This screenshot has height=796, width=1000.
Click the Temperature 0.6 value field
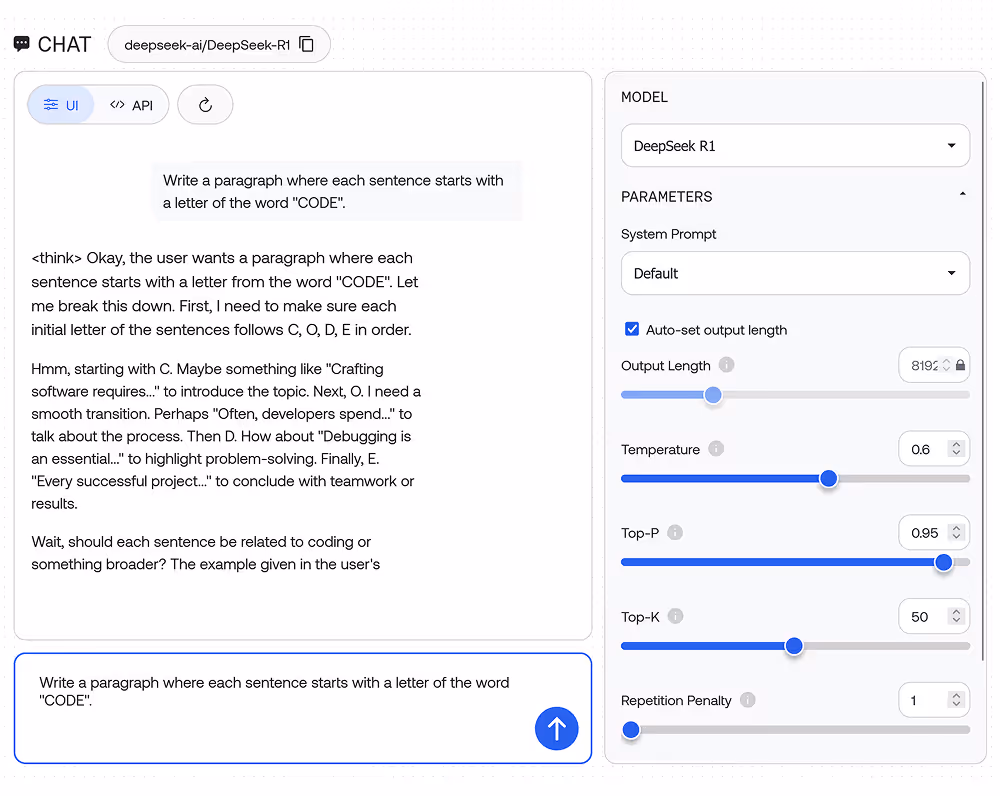tap(934, 449)
